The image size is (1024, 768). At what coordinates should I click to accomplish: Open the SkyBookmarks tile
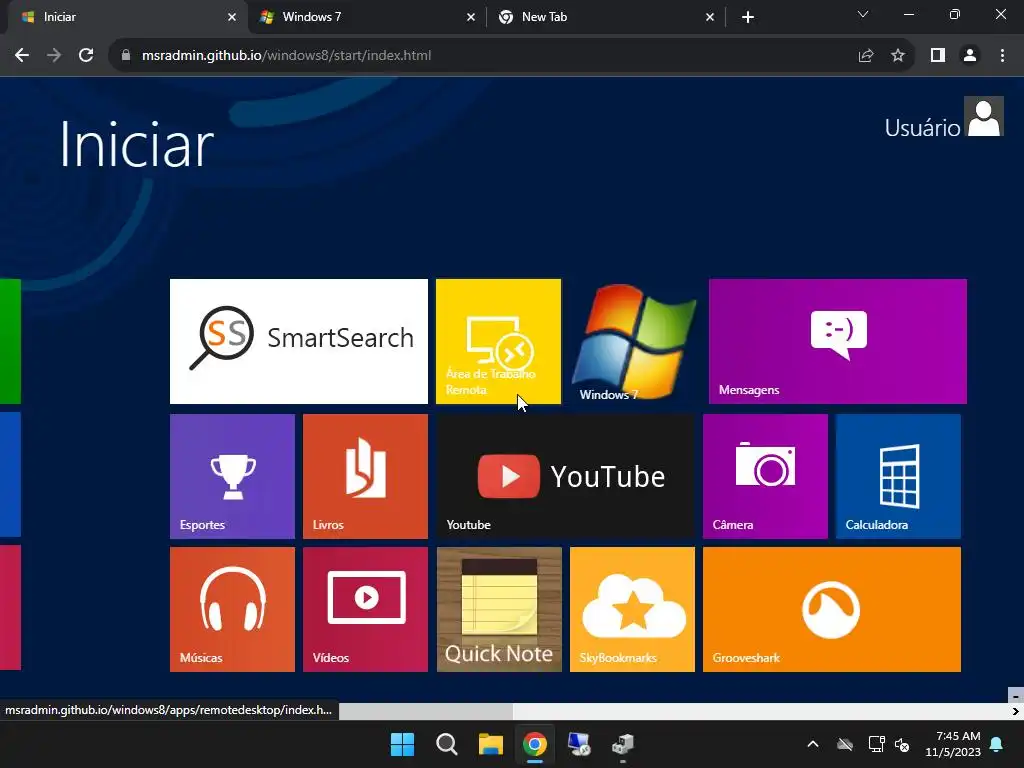coord(632,609)
